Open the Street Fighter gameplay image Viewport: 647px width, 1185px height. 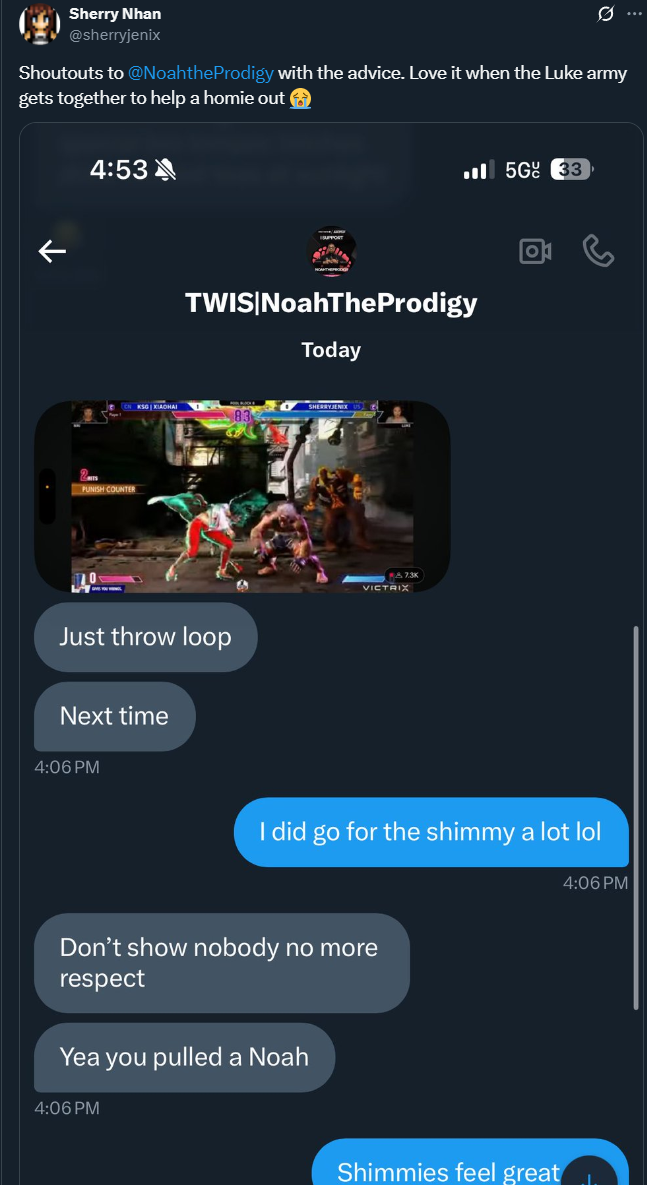pyautogui.click(x=243, y=496)
